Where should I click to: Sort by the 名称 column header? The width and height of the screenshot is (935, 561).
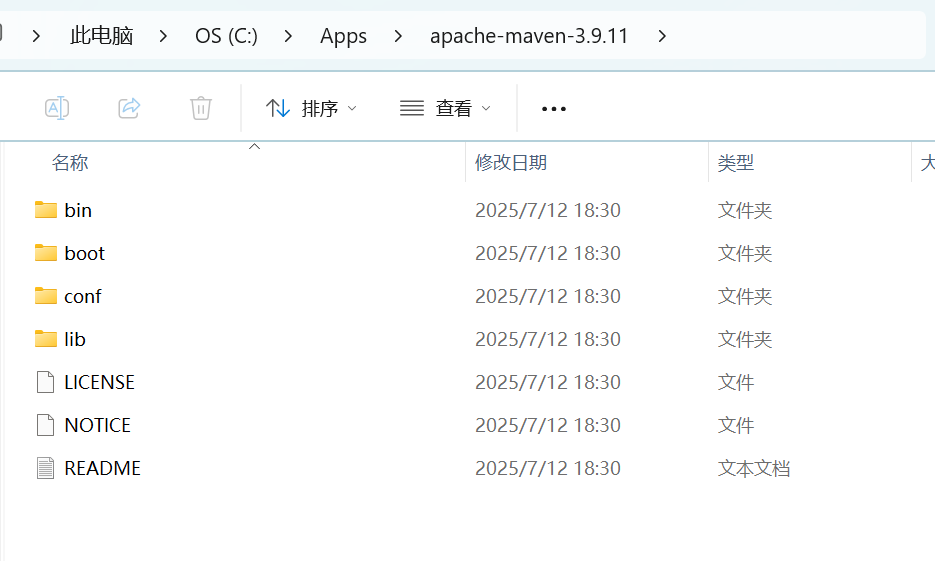click(70, 163)
